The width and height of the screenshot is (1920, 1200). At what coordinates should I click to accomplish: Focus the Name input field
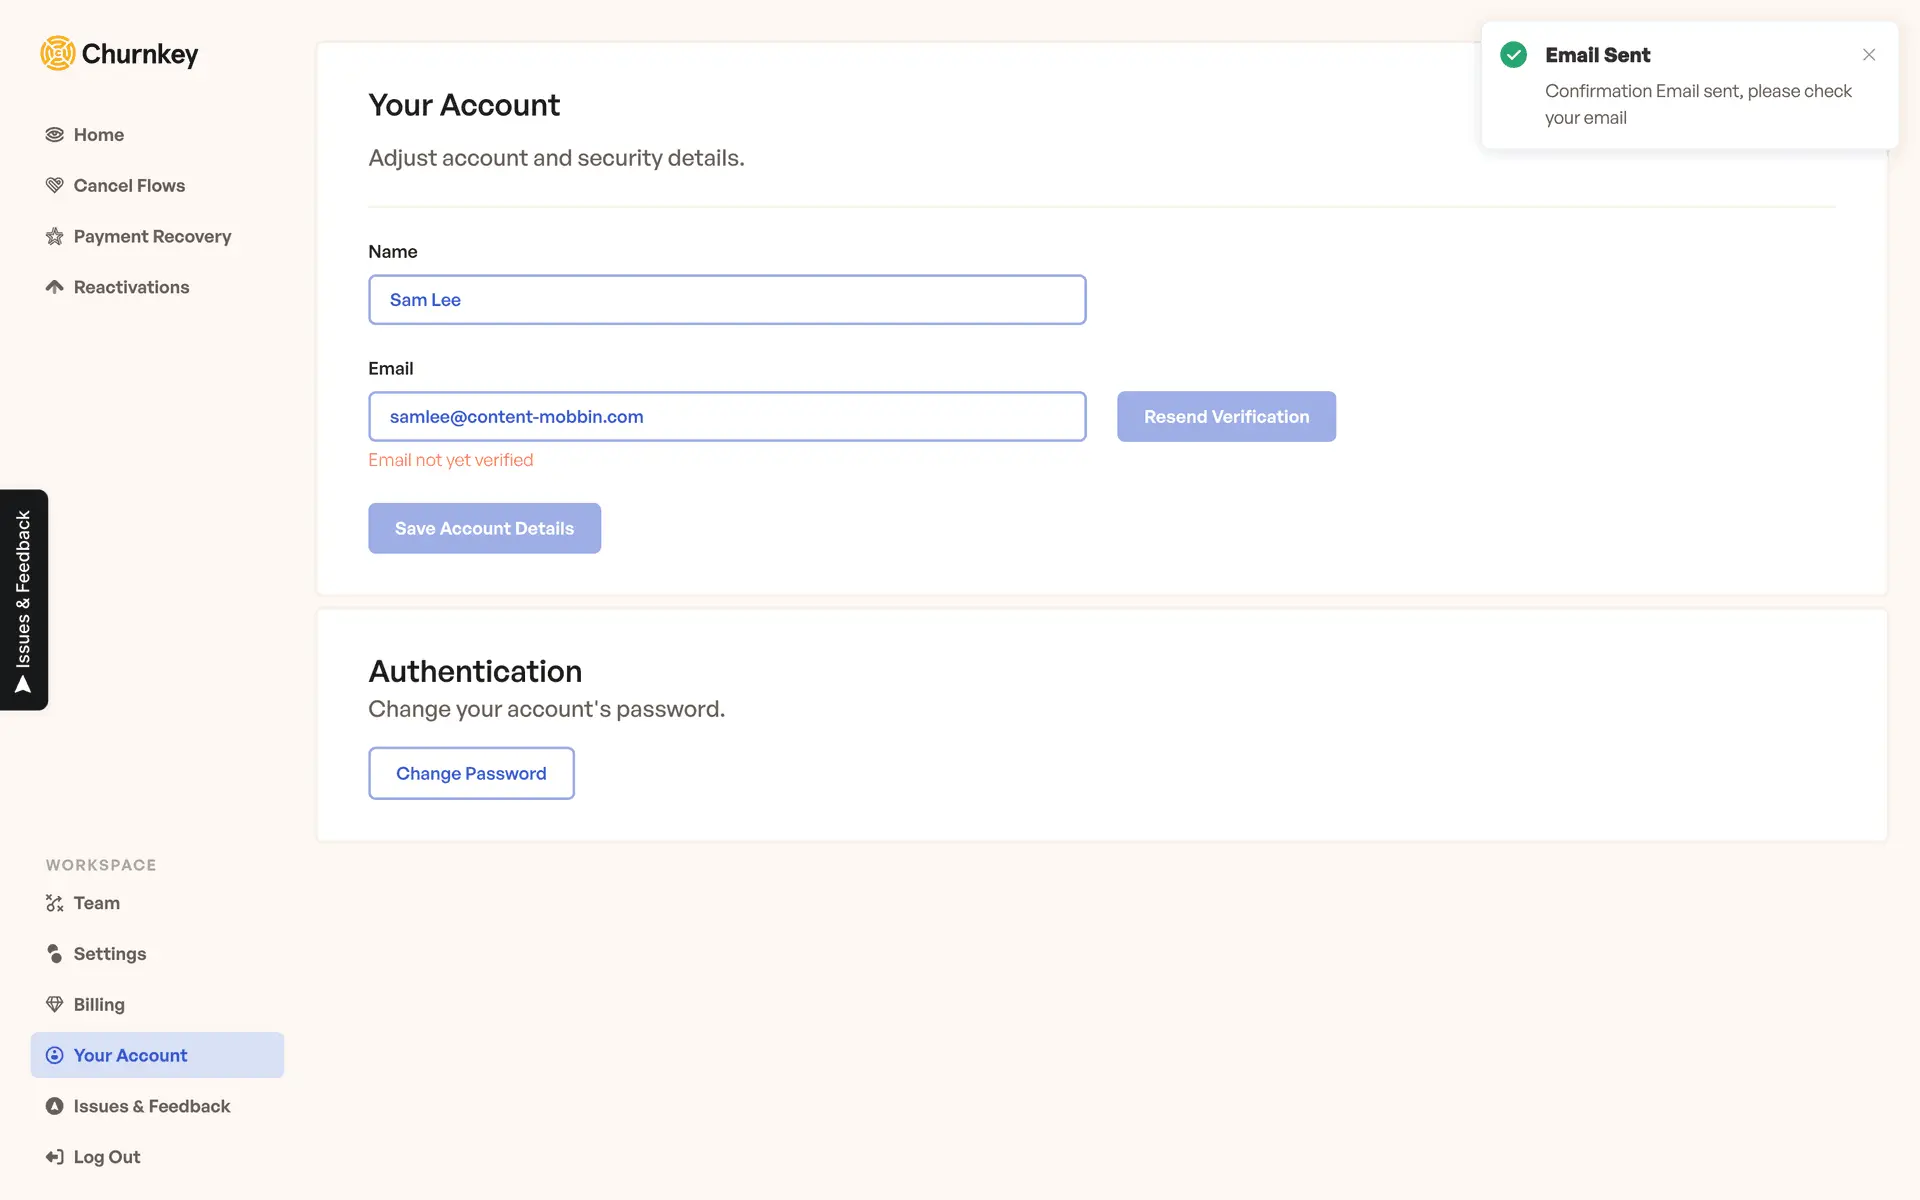tap(727, 300)
